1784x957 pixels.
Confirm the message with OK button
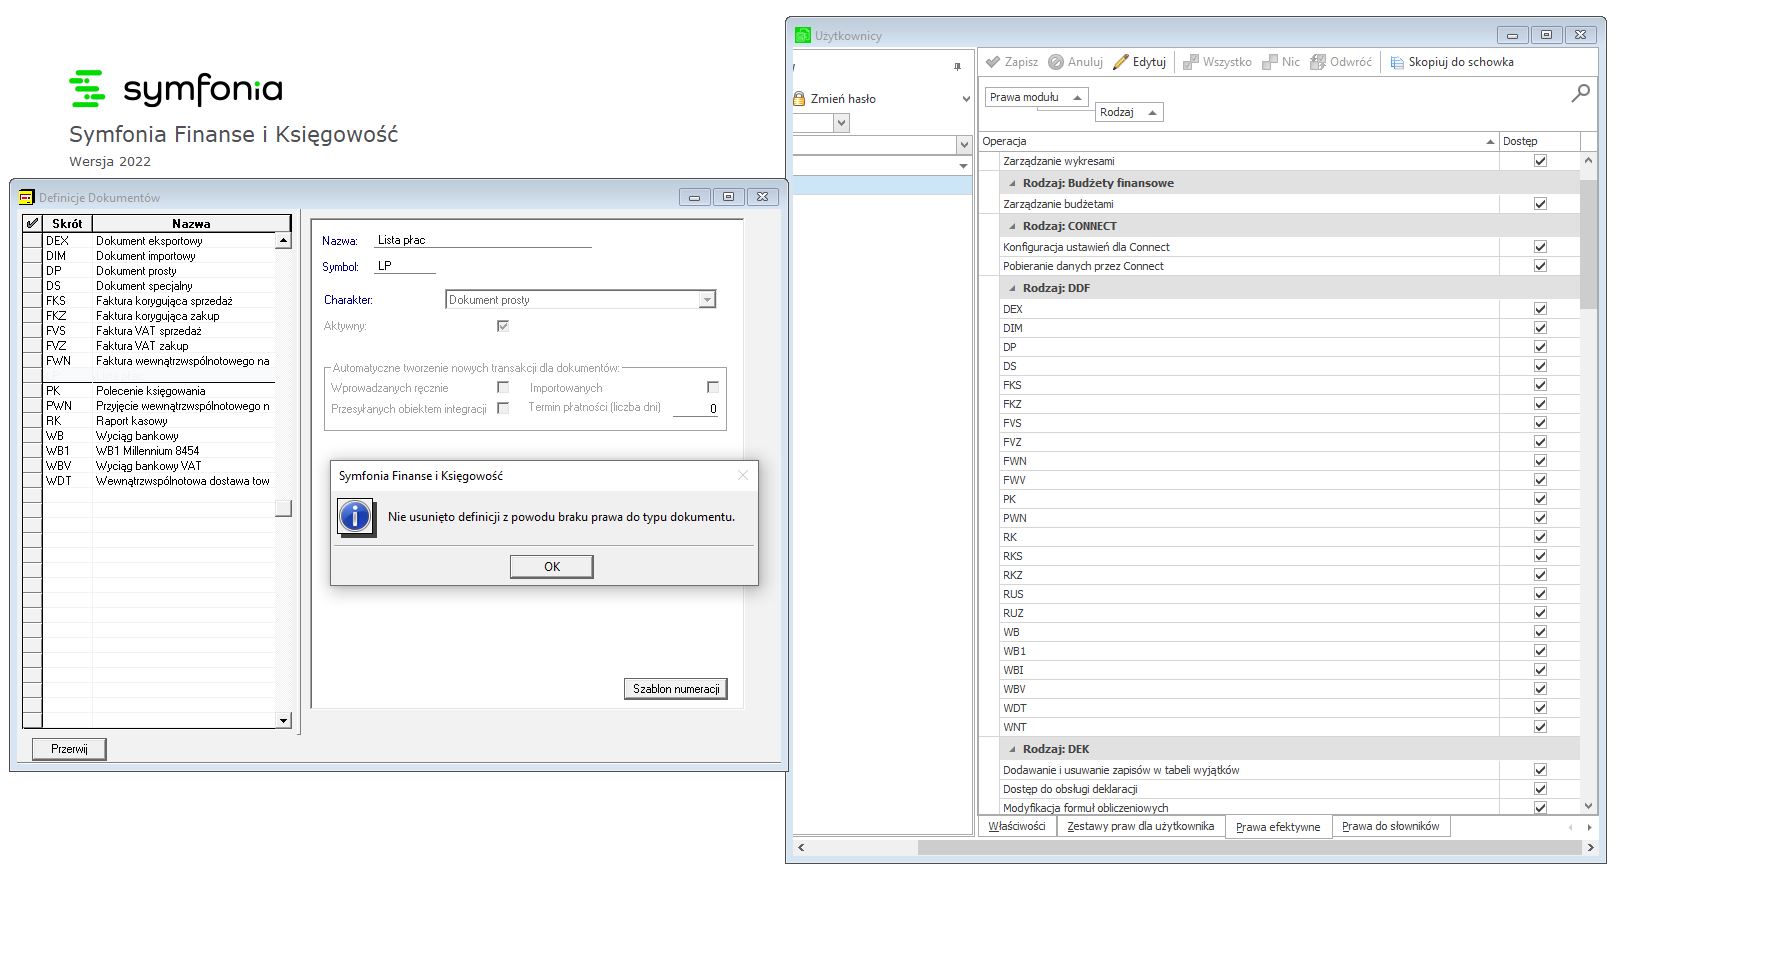point(551,567)
